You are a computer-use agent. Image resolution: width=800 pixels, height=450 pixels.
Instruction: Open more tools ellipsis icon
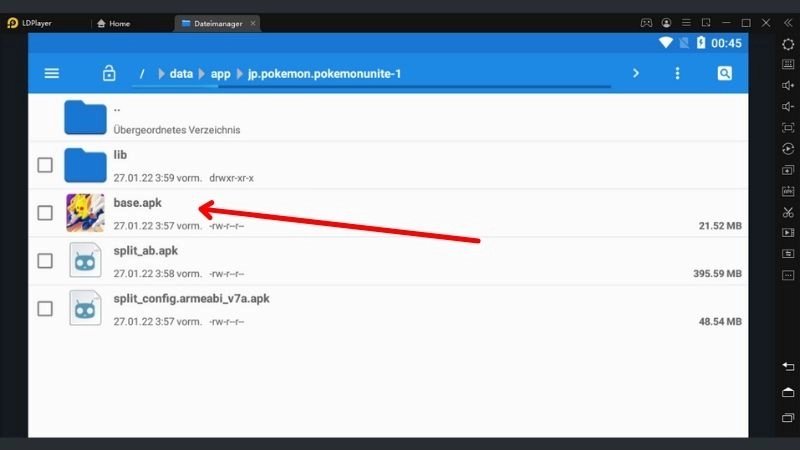pyautogui.click(x=788, y=275)
